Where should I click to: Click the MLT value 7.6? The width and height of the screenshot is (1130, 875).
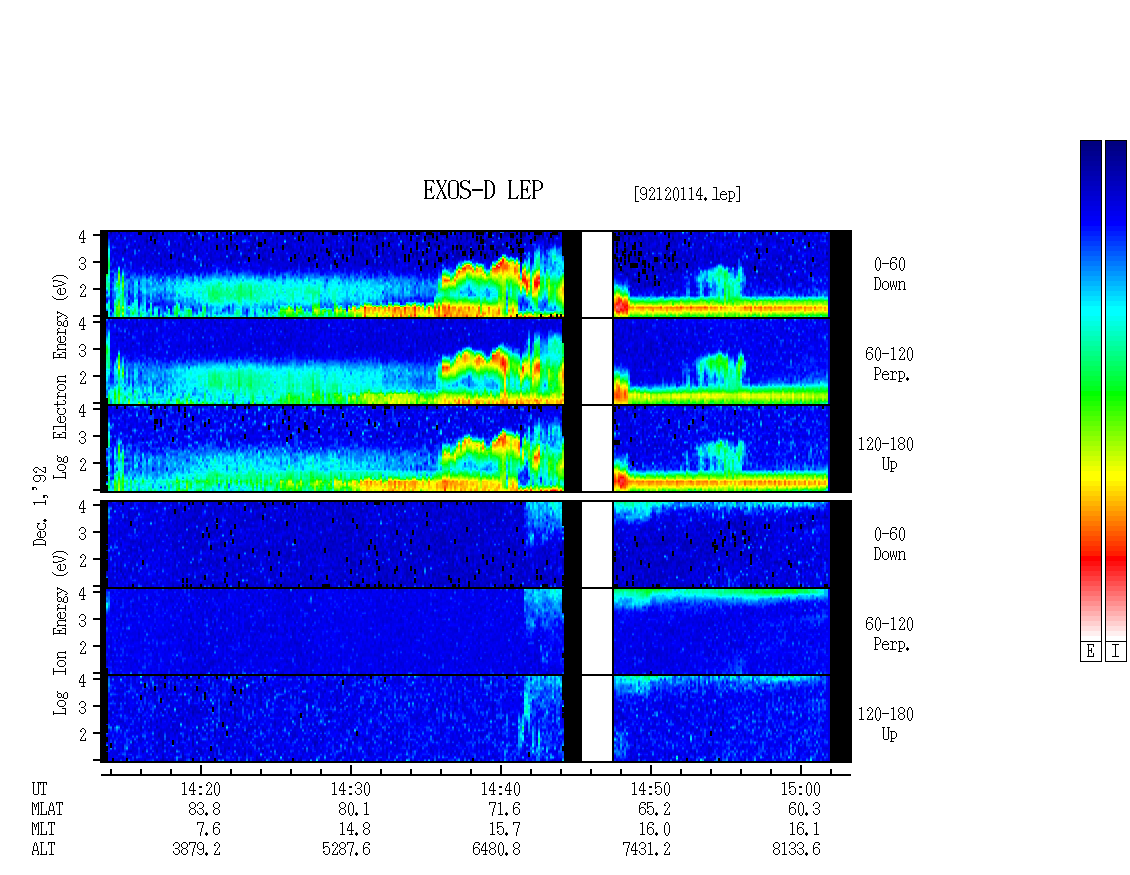[x=208, y=830]
